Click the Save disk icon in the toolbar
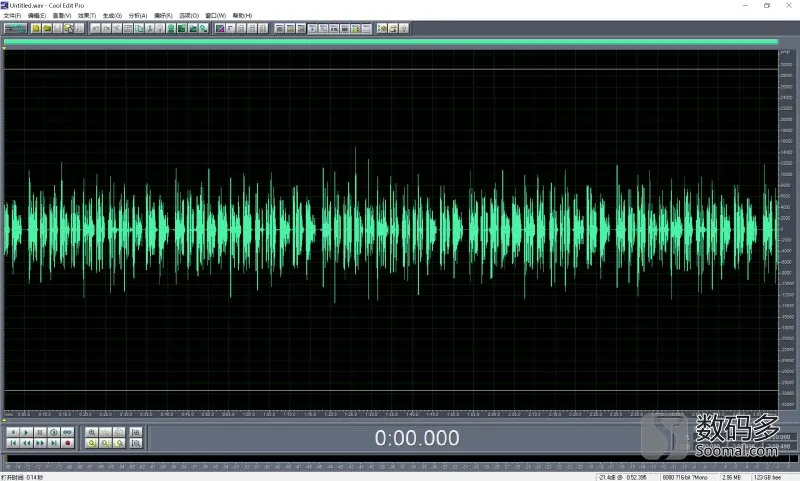This screenshot has height=481, width=800. click(58, 29)
